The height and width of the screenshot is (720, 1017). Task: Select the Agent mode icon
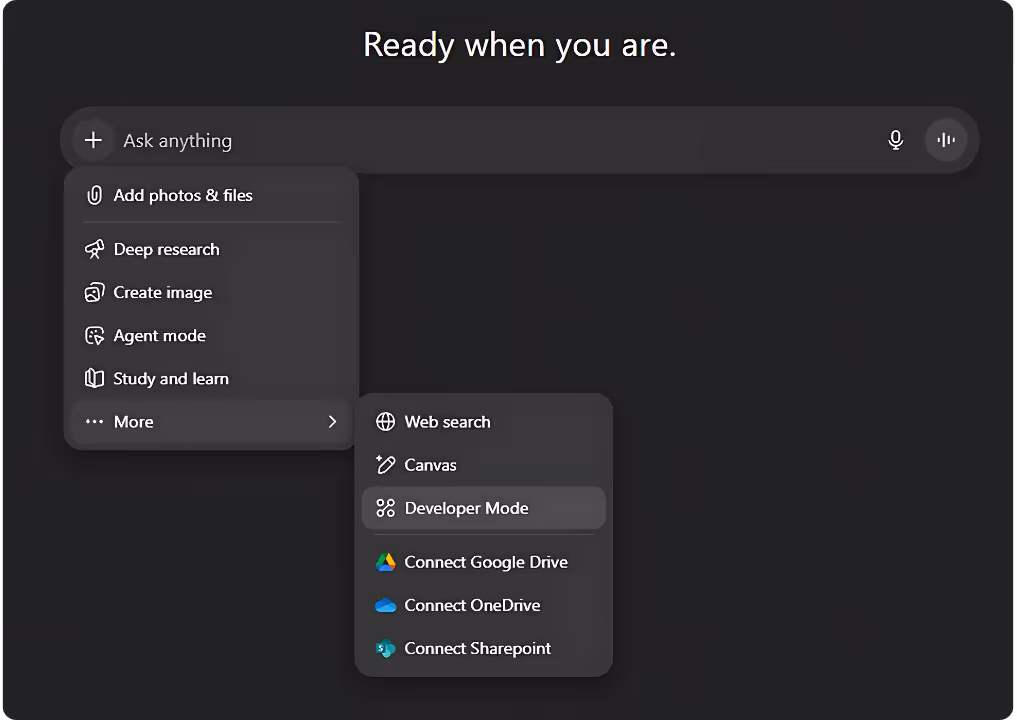(93, 335)
